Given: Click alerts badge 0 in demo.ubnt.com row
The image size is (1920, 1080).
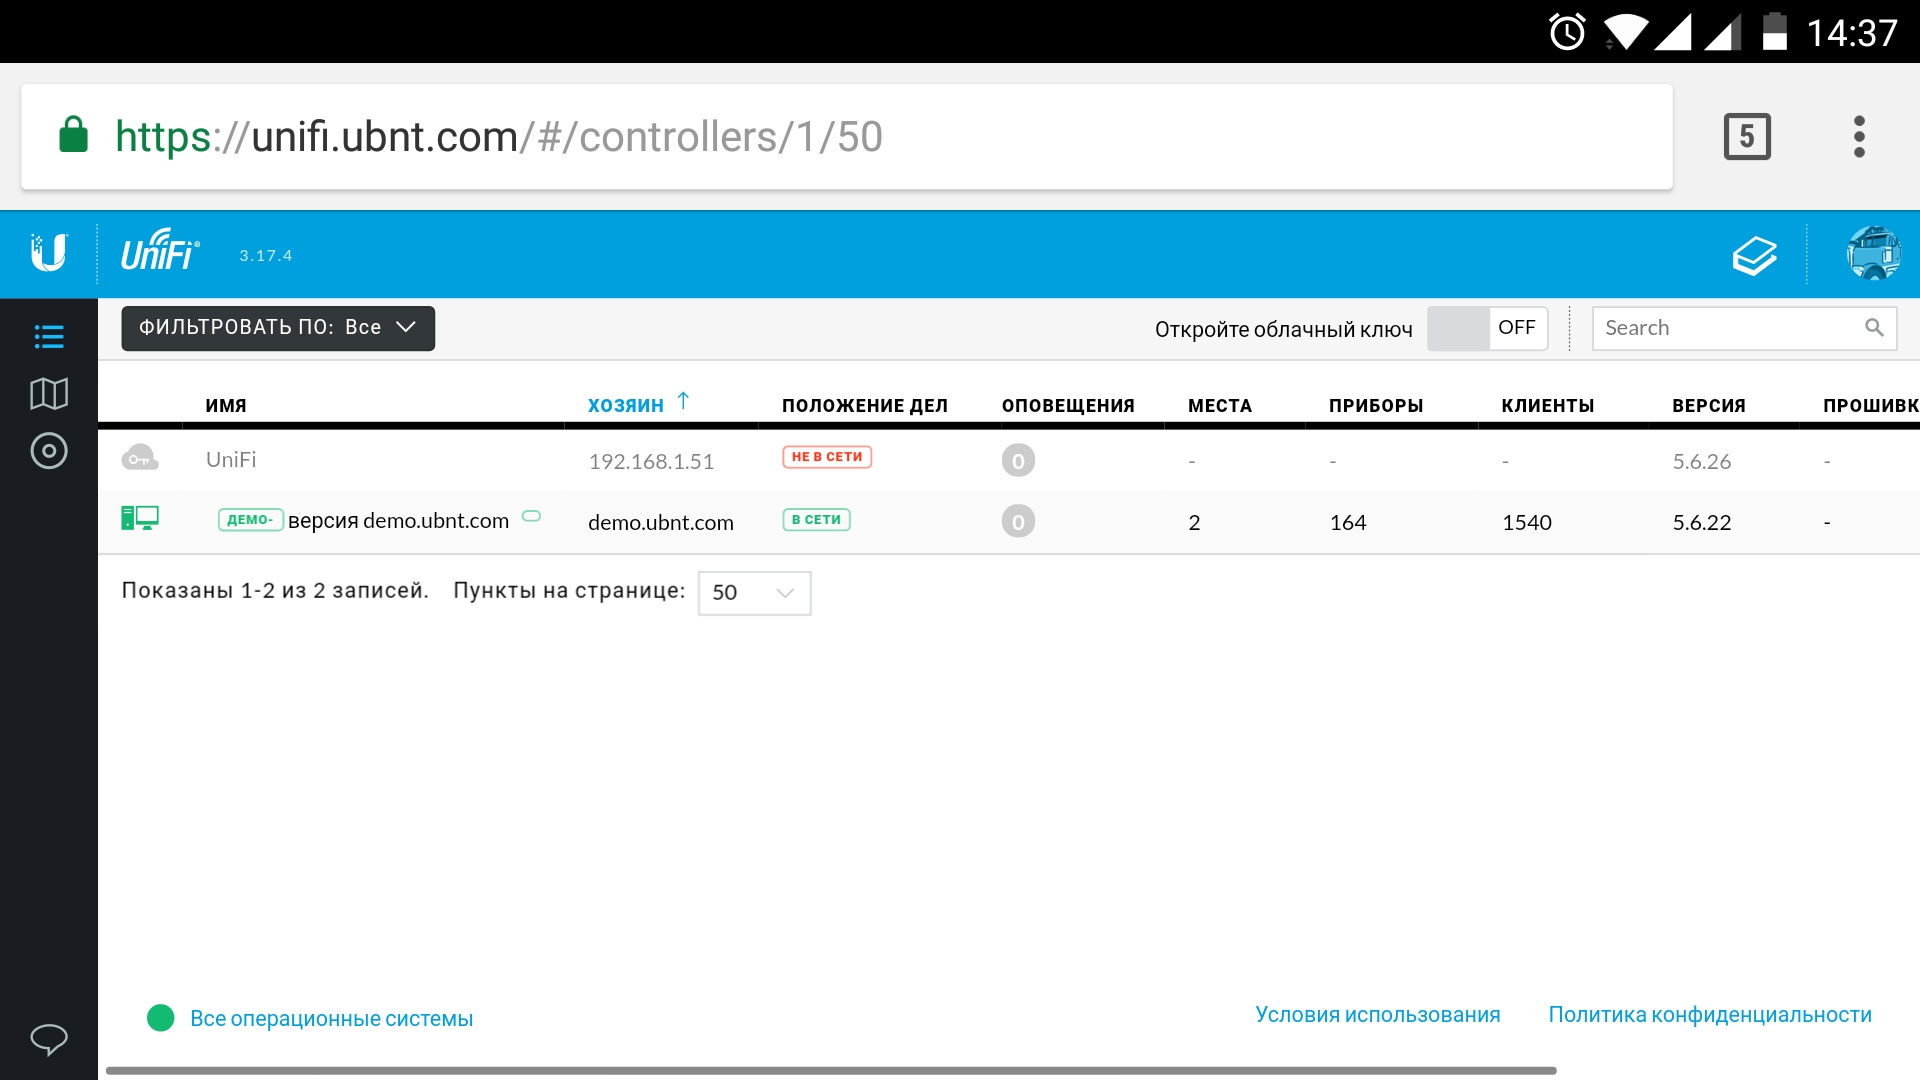Looking at the screenshot, I should pos(1018,521).
